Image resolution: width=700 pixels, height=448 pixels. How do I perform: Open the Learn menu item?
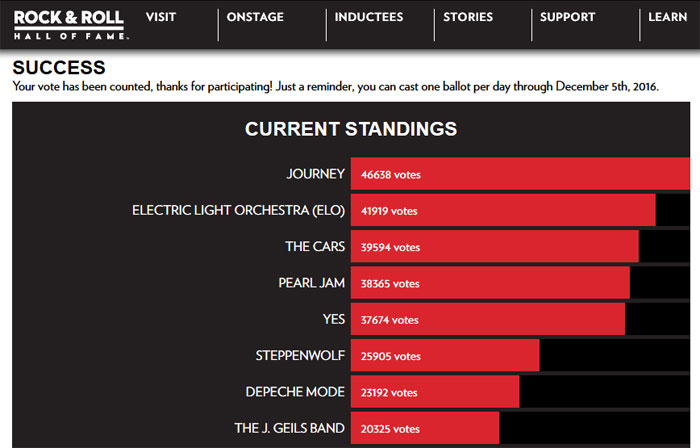point(667,17)
